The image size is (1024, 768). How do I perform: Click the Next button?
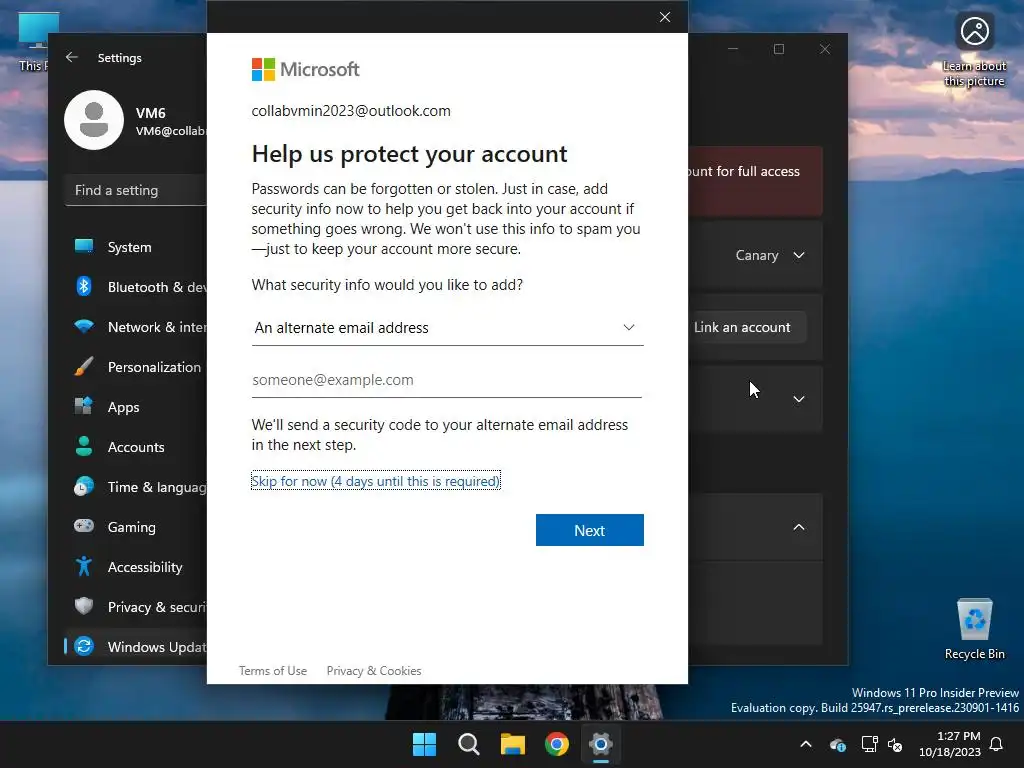[590, 530]
